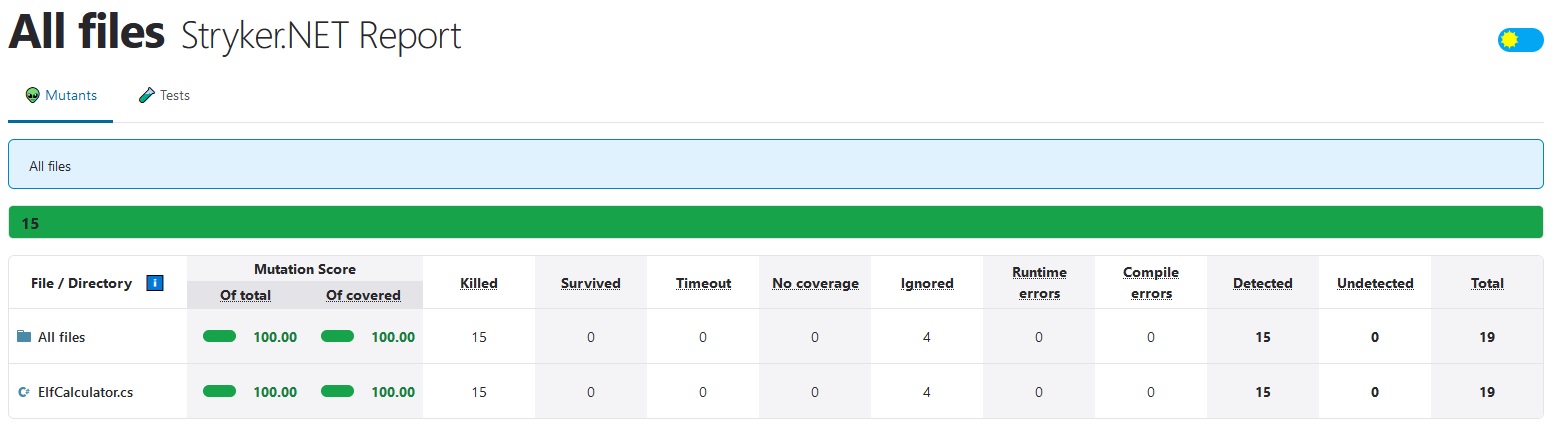Click the Undetected column header
This screenshot has width=1563, height=446.
pos(1375,283)
